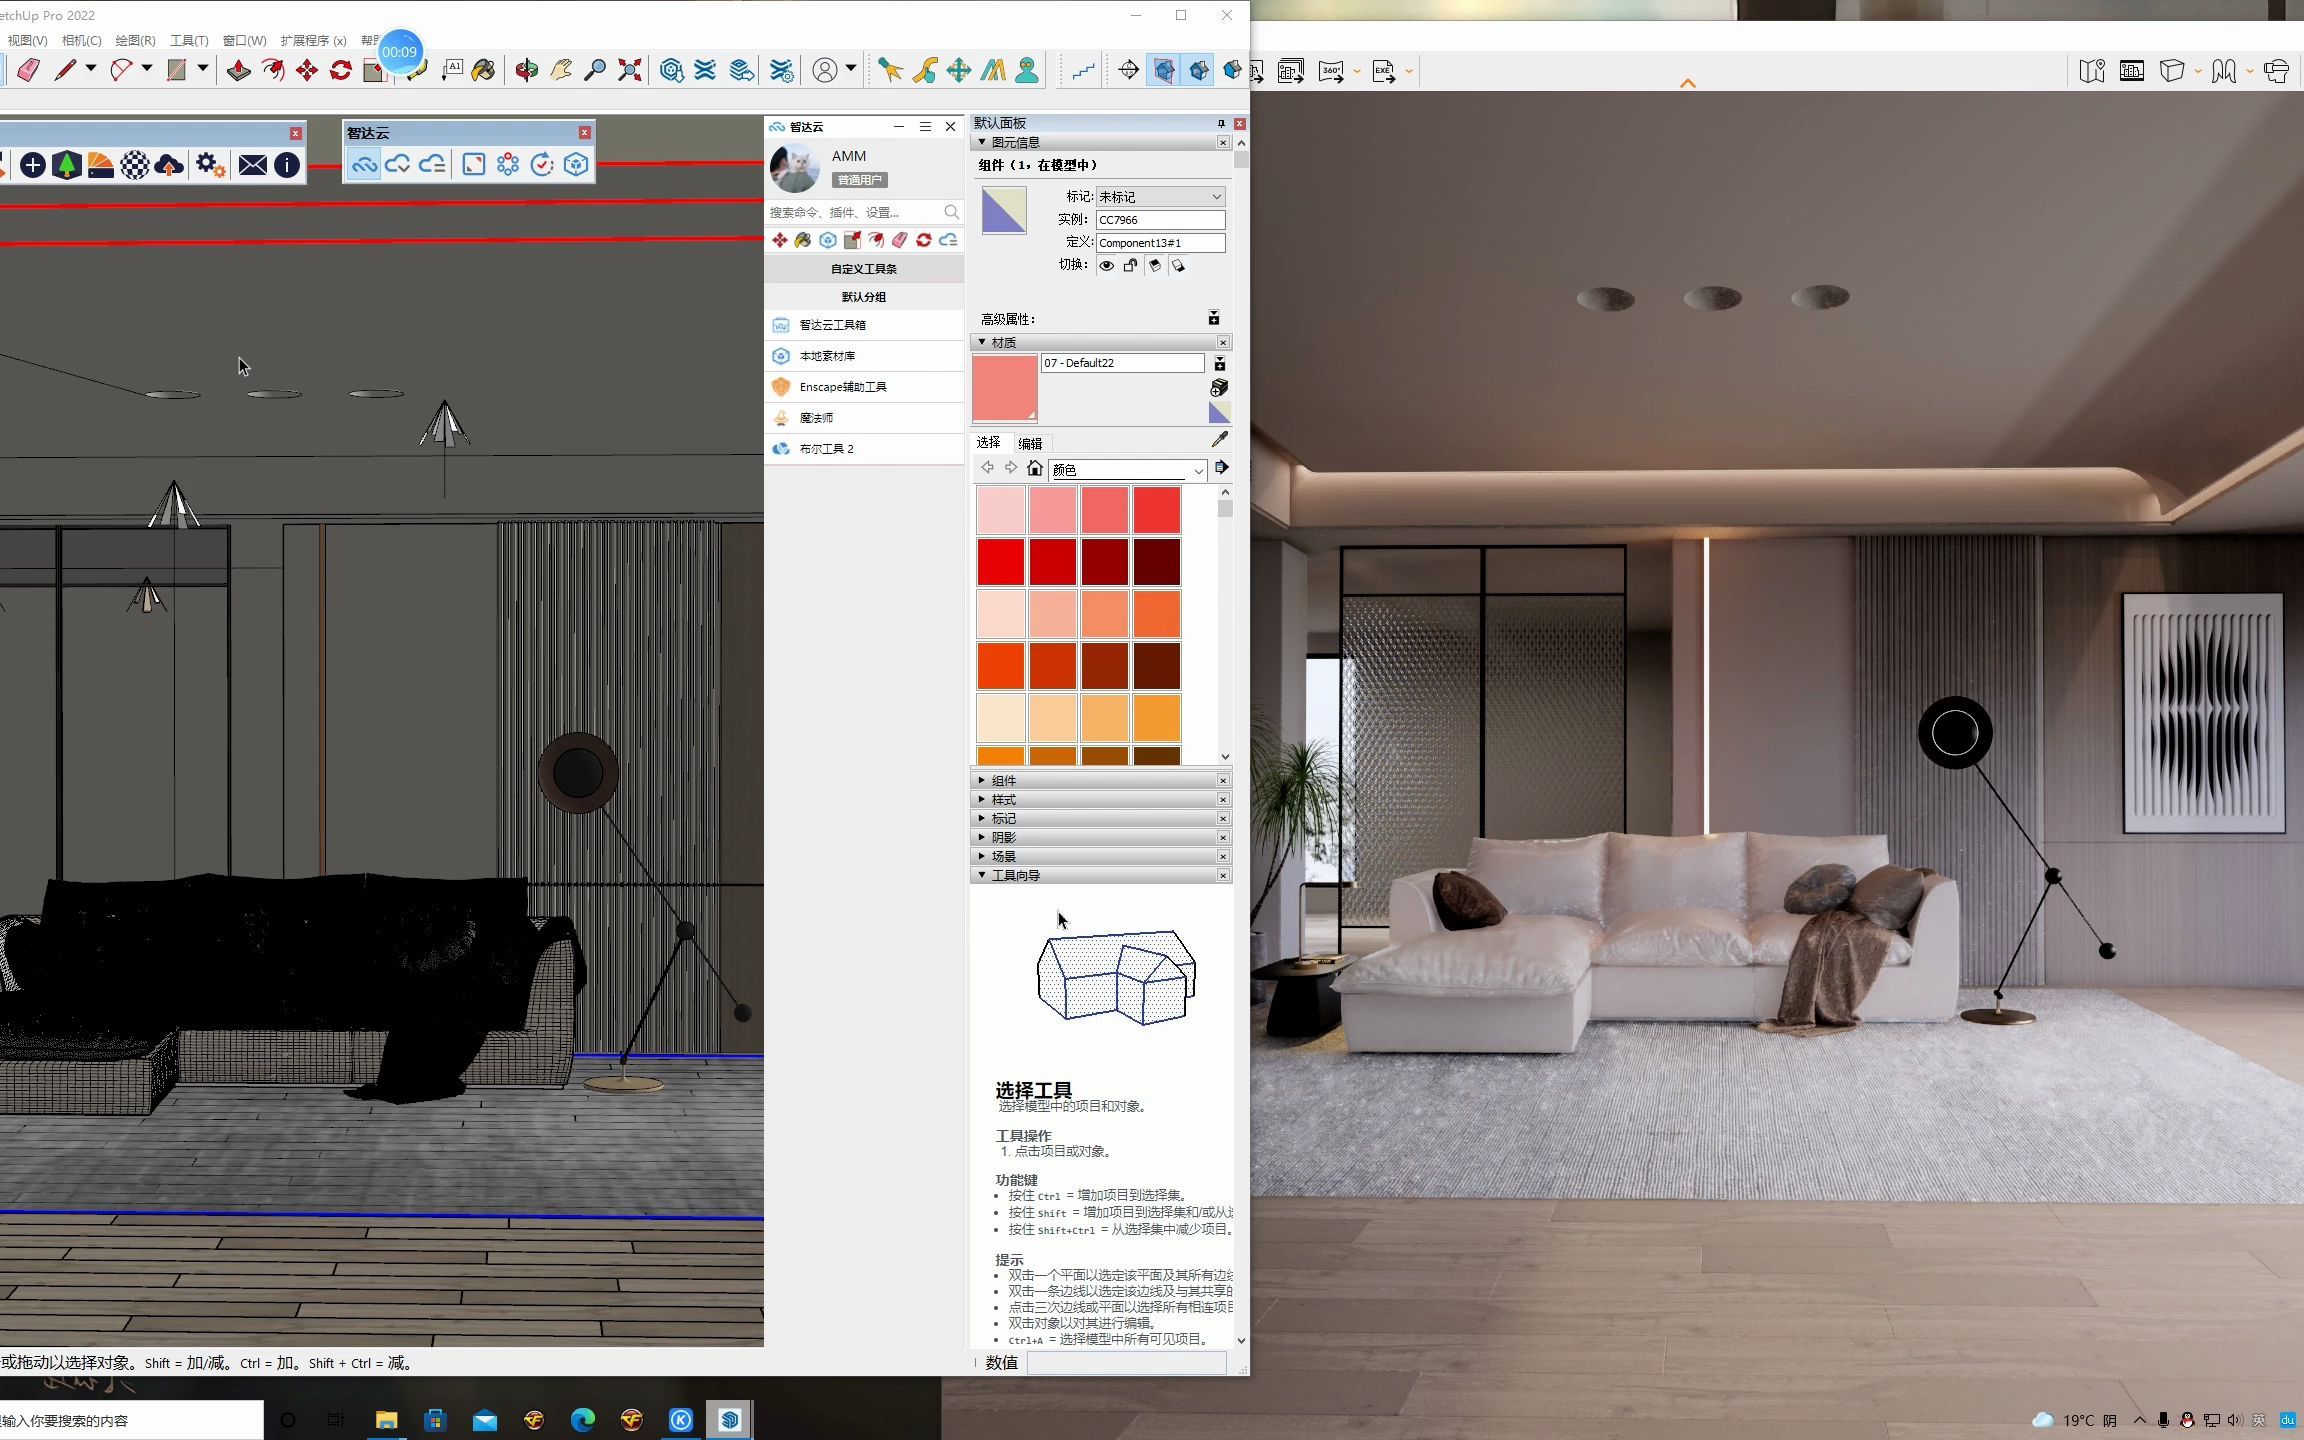
Task: Open the 3D Warehouse icon
Action: coord(672,70)
